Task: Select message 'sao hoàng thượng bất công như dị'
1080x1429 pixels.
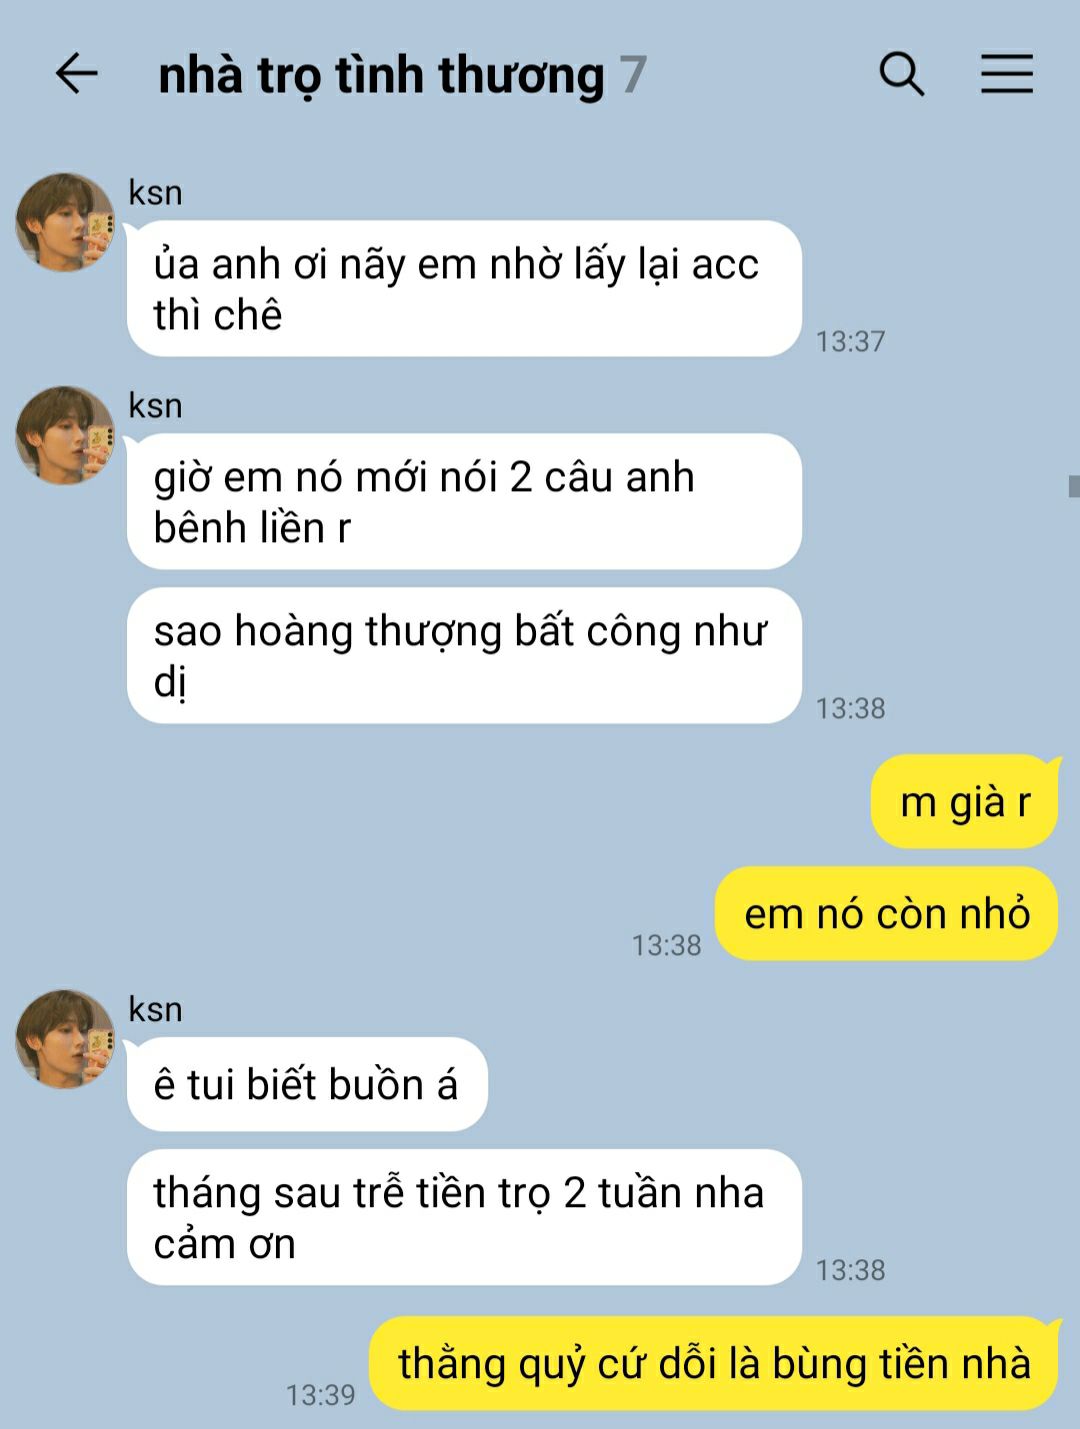Action: click(464, 655)
